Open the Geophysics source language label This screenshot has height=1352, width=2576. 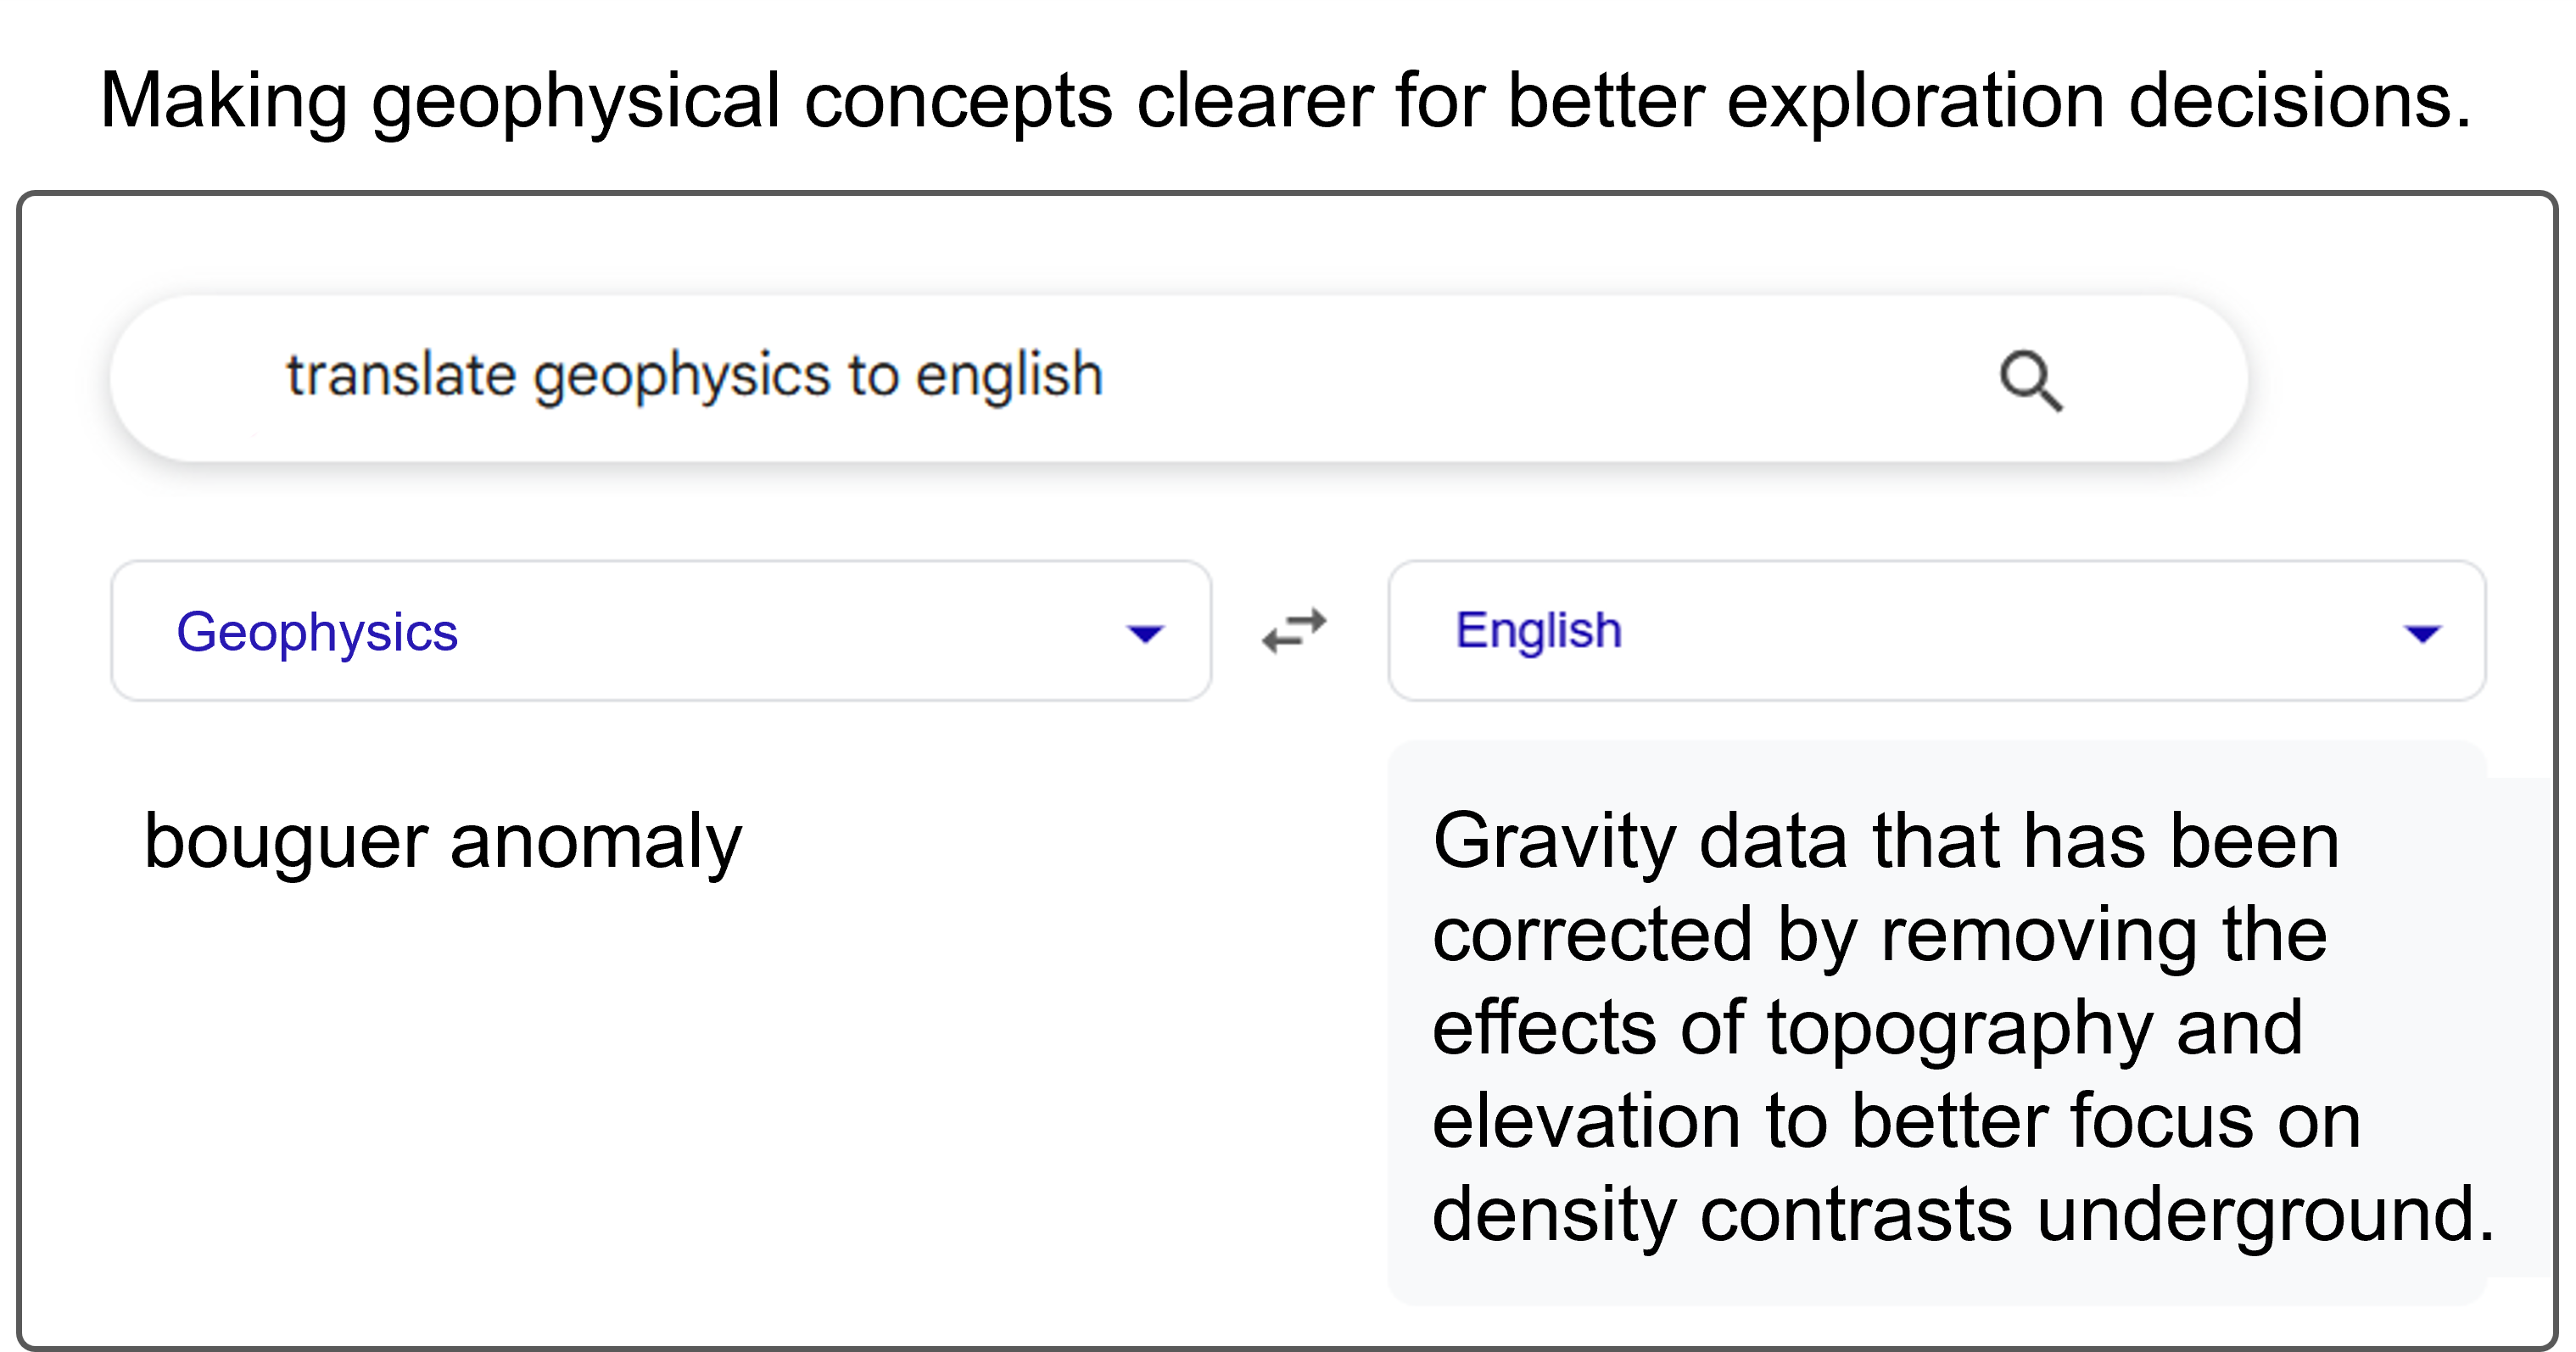point(317,633)
